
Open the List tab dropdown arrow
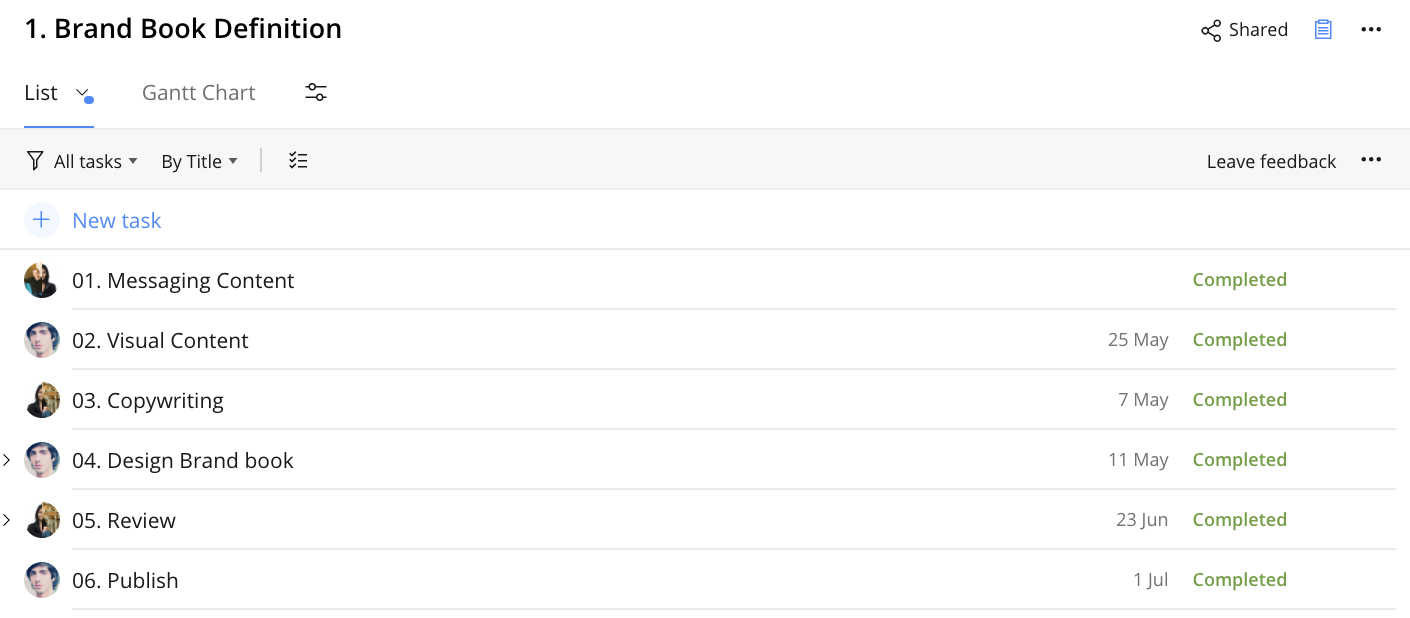click(83, 93)
